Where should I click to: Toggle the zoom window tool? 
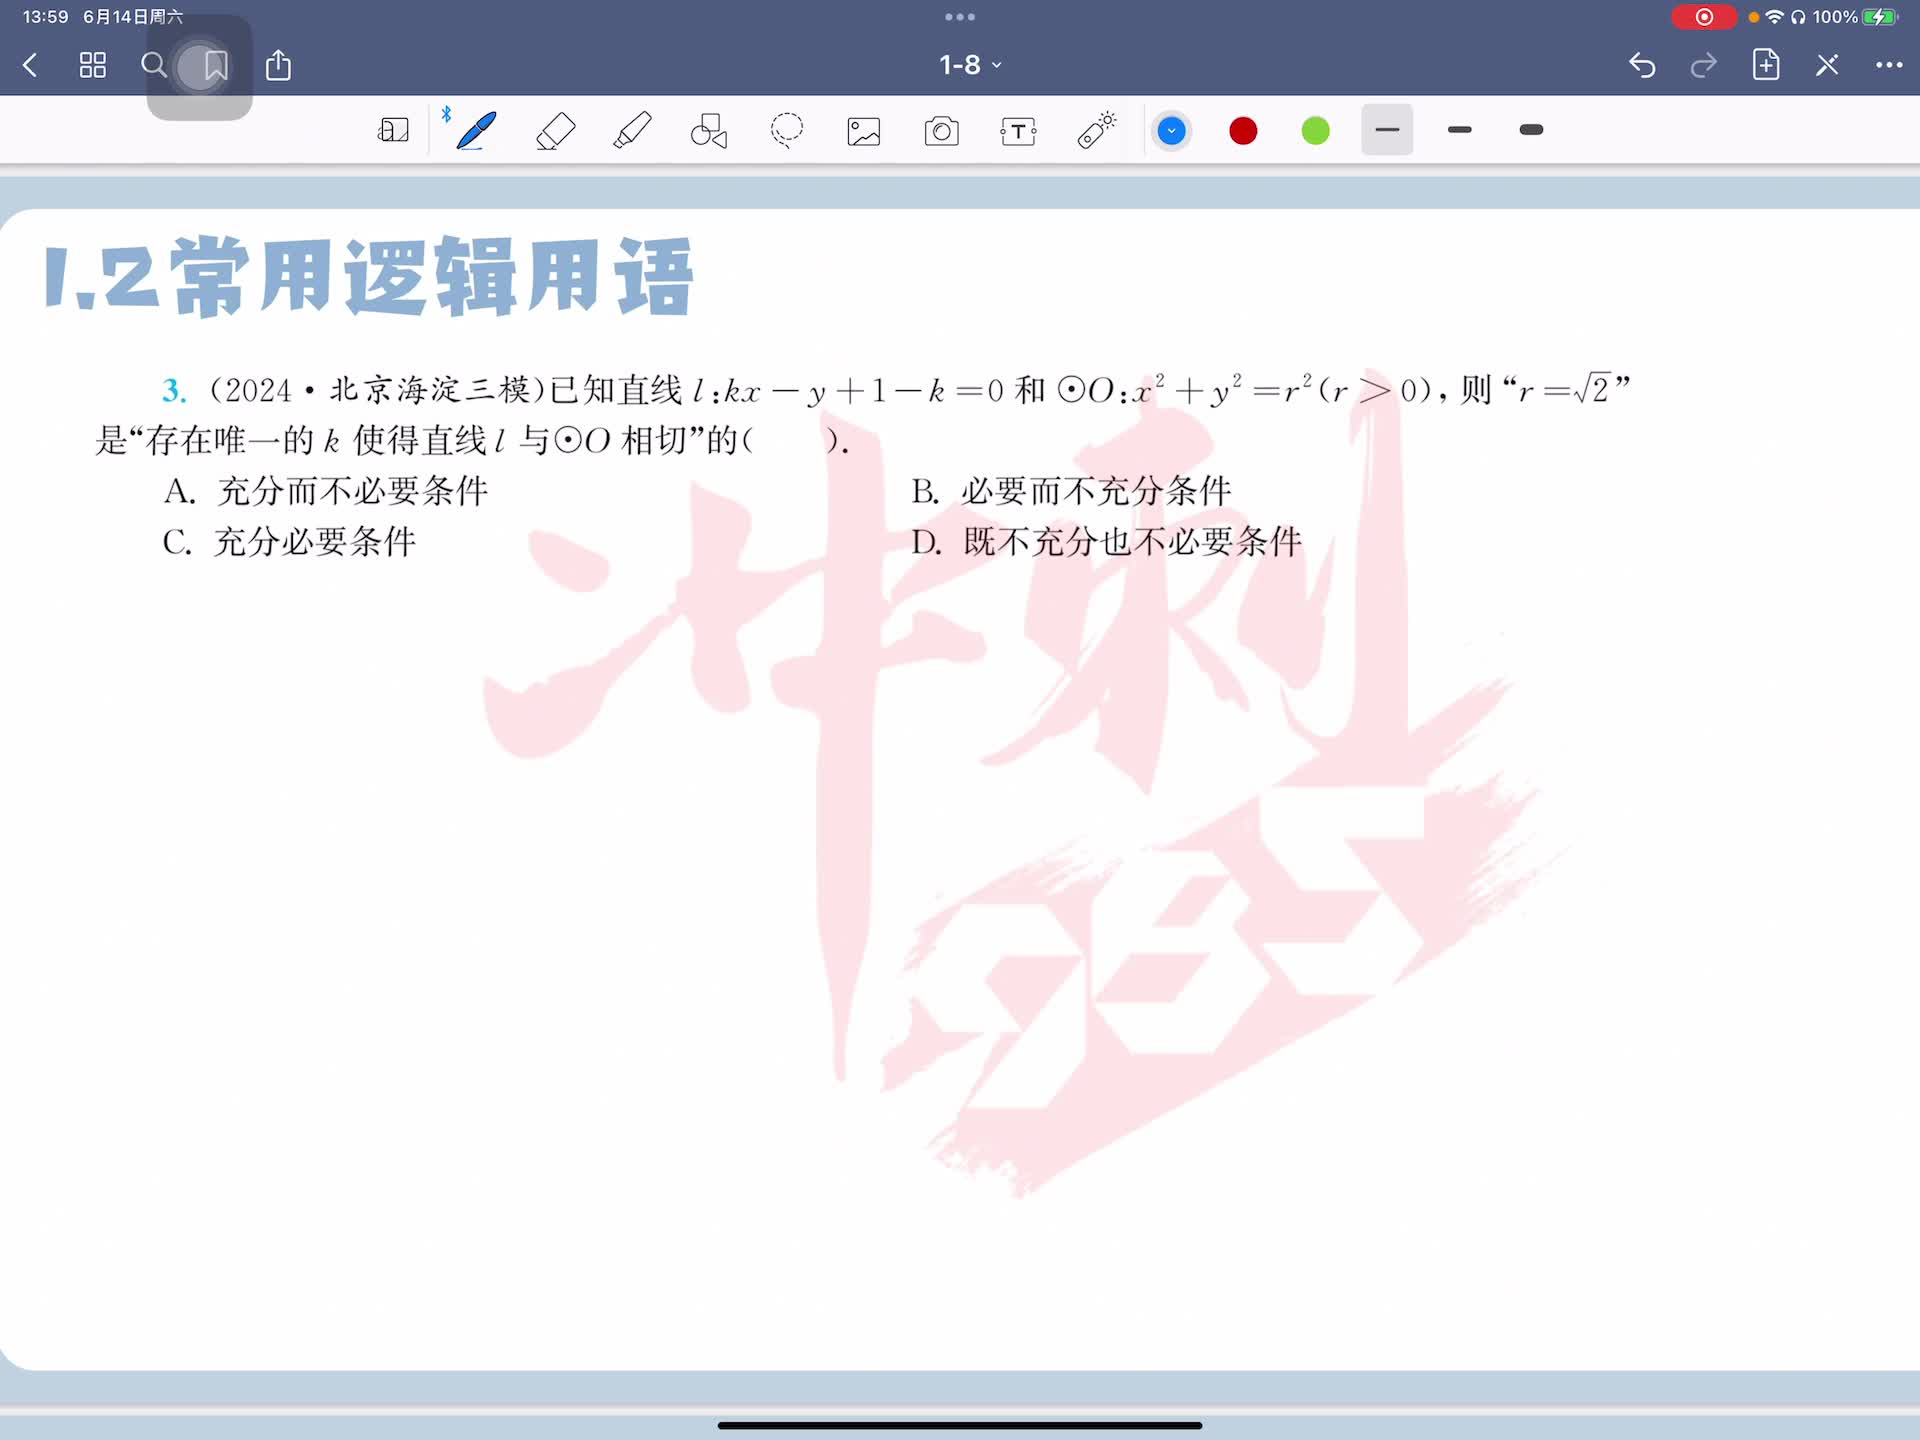click(393, 130)
